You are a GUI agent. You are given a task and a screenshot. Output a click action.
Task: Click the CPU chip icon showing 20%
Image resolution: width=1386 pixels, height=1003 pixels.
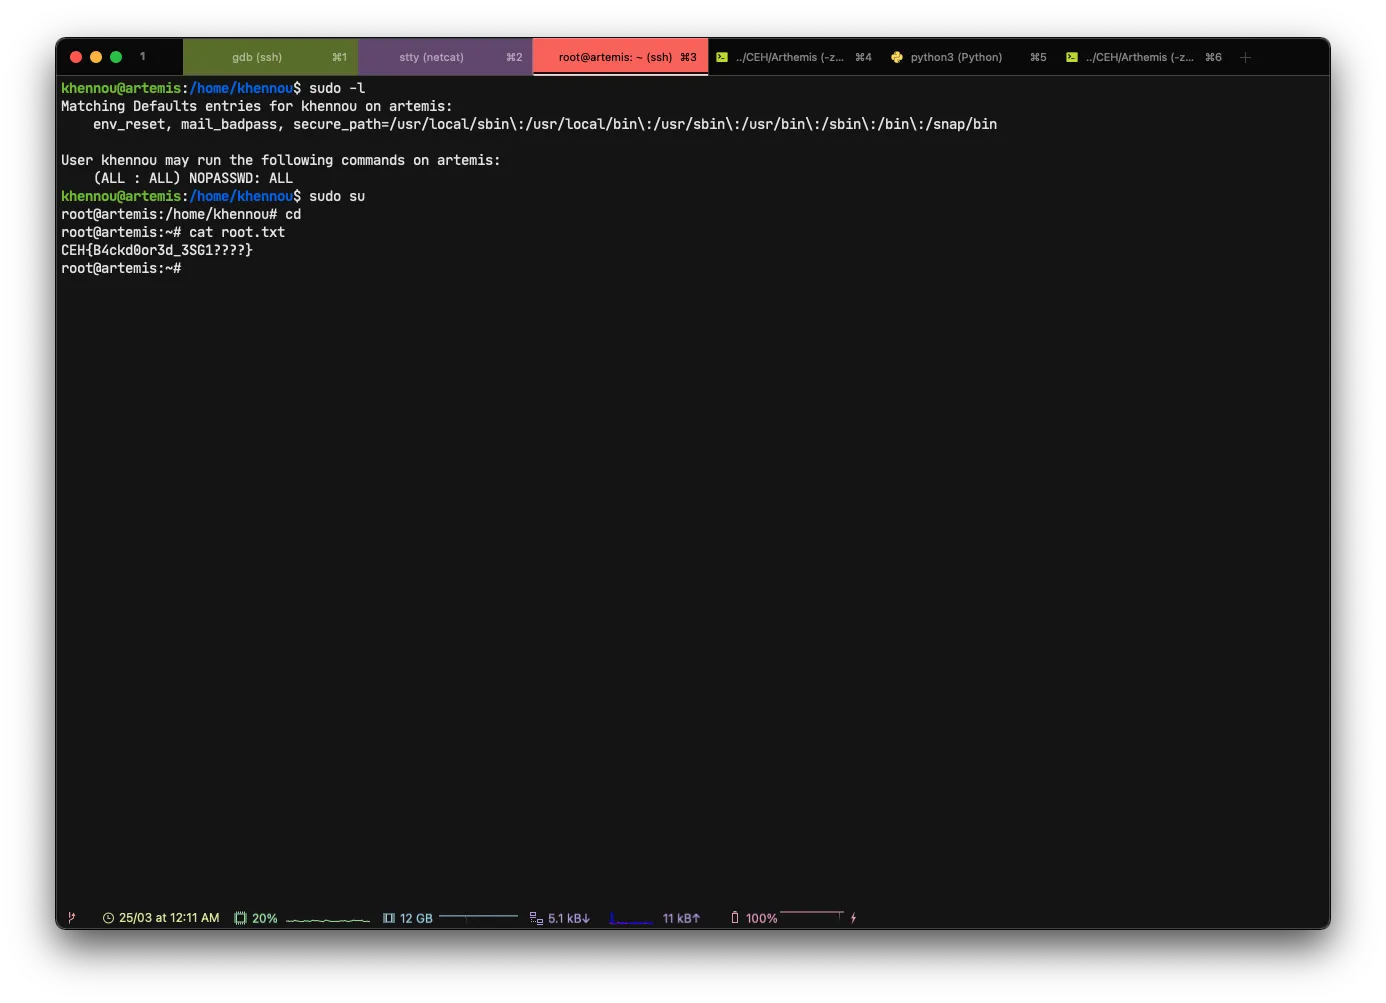240,918
